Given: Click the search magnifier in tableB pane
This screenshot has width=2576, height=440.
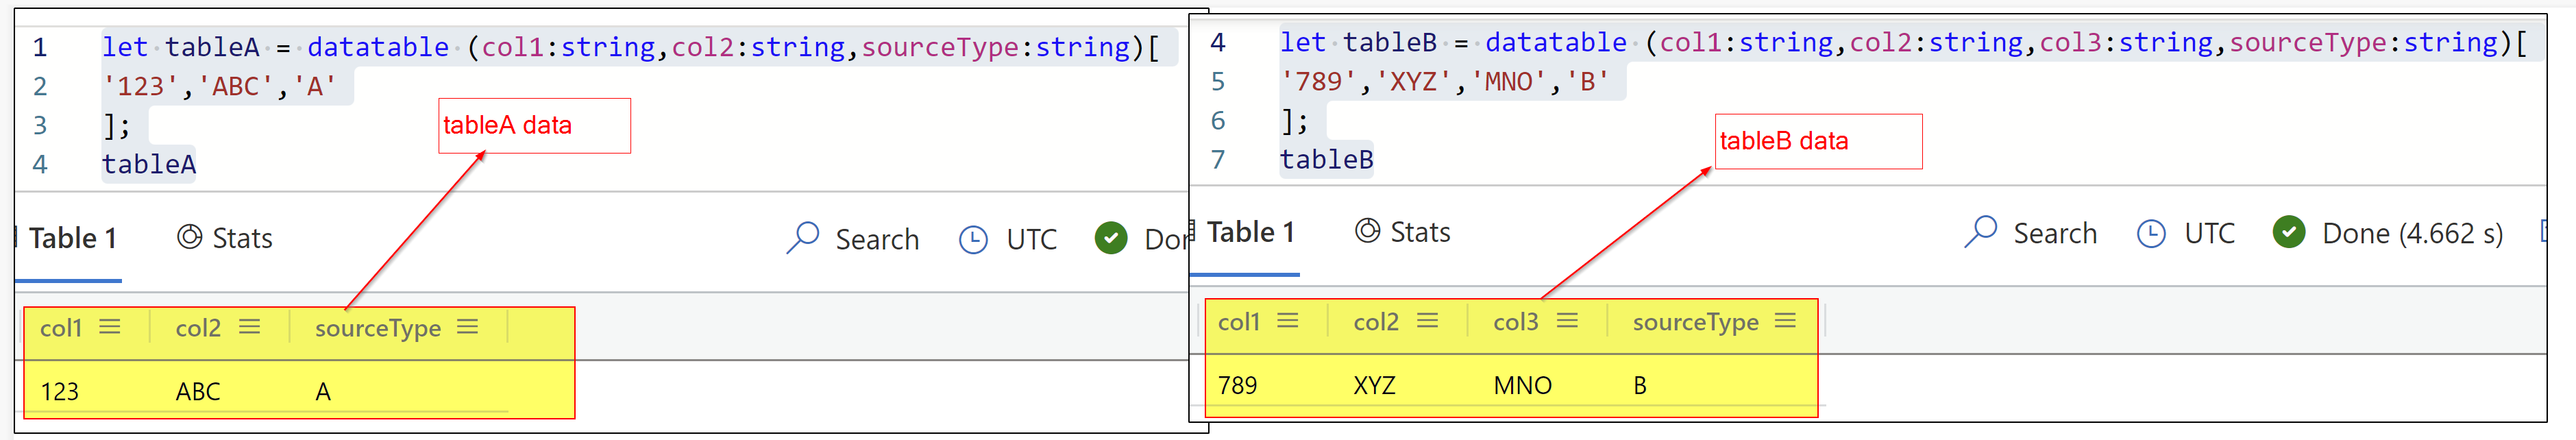Looking at the screenshot, I should (x=1981, y=232).
